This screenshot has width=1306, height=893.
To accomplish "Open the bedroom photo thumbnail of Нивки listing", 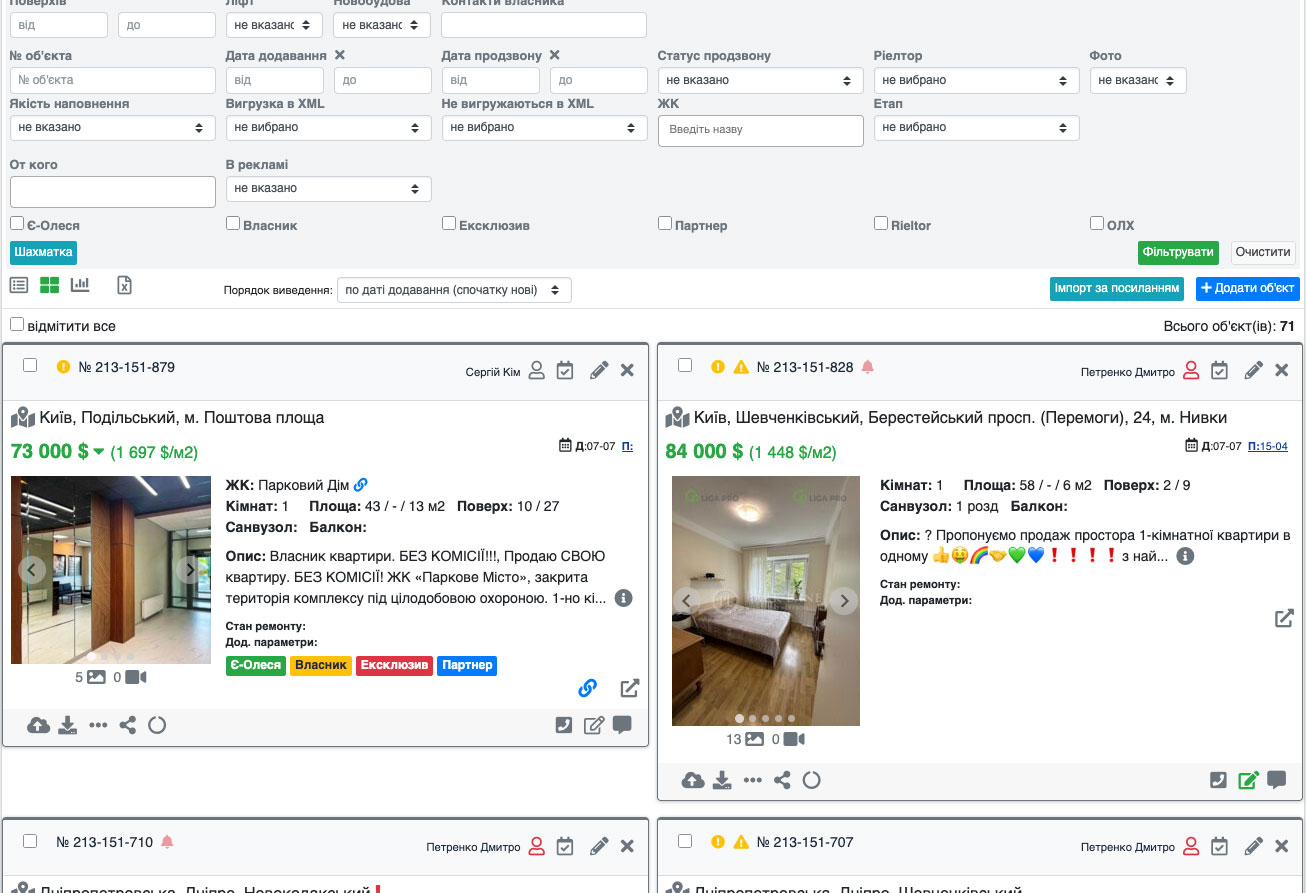I will pyautogui.click(x=766, y=600).
